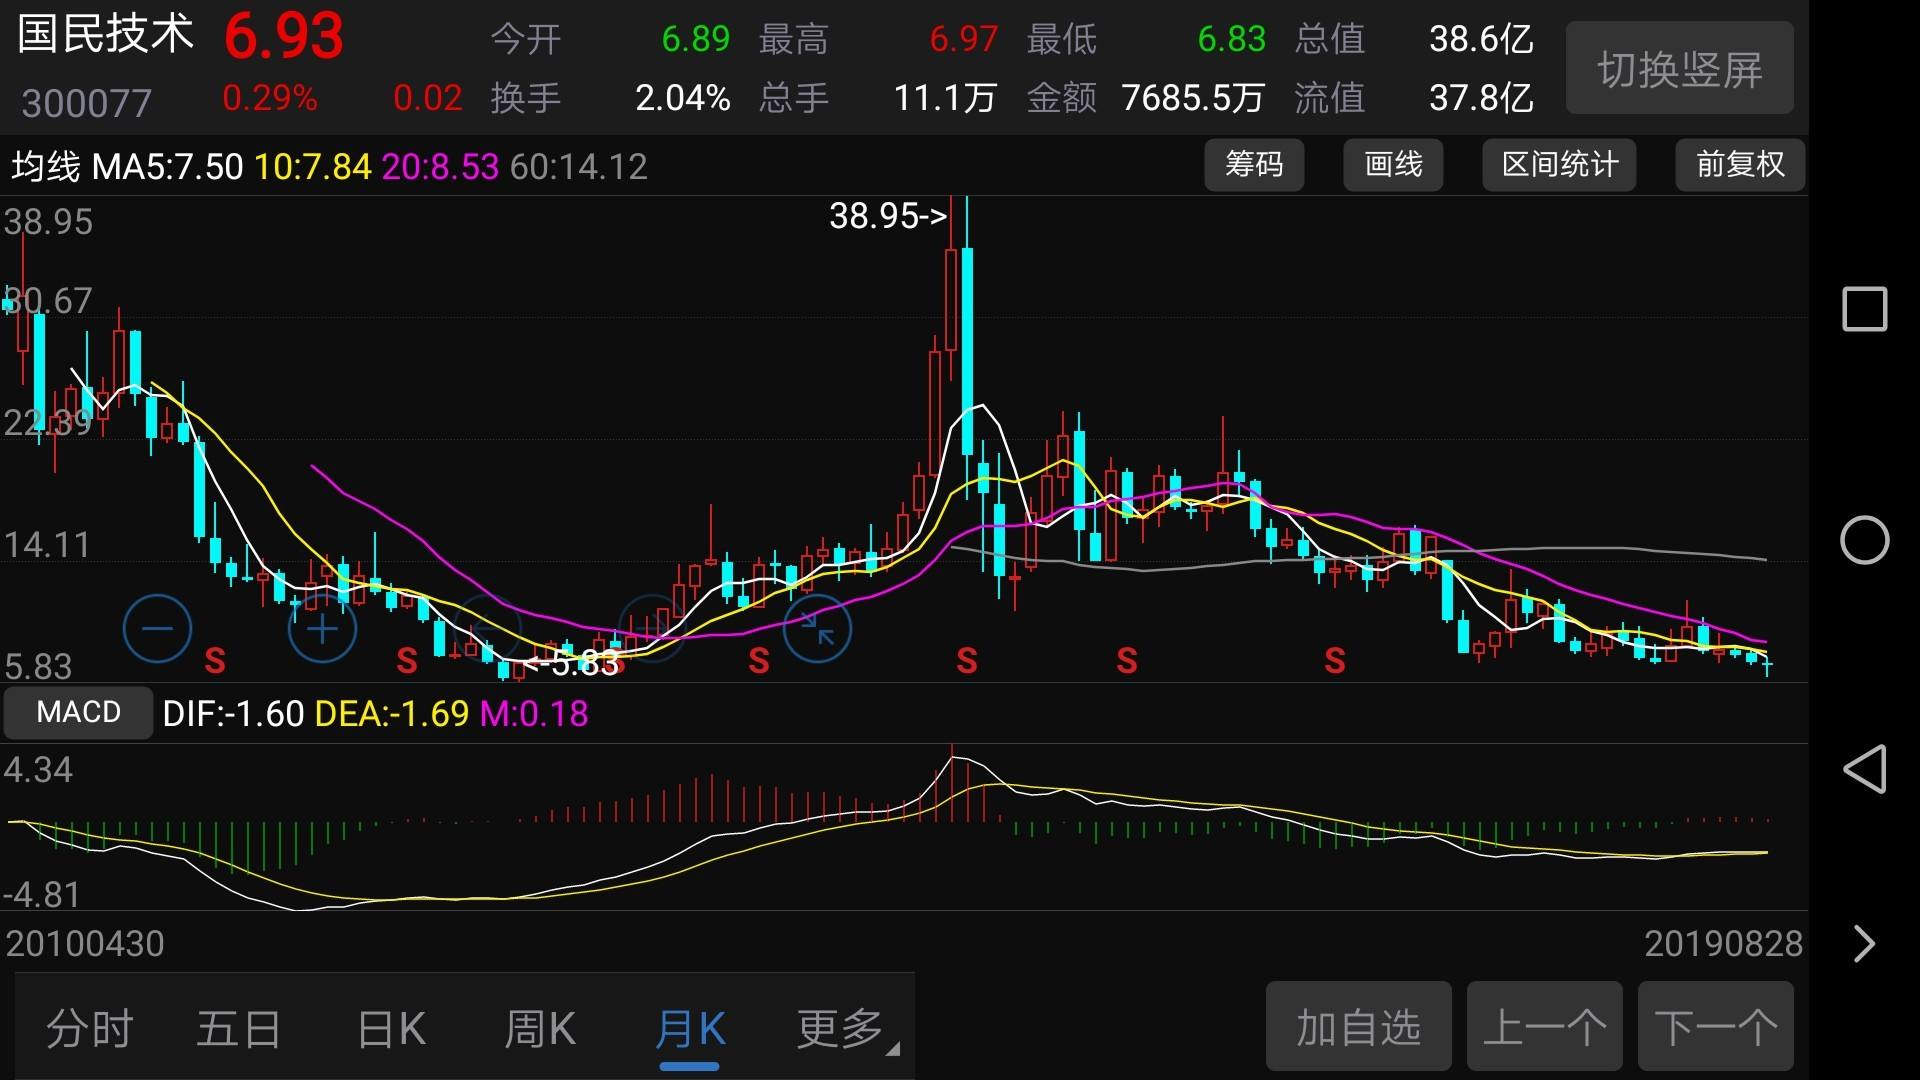Switch to 分时 tab
This screenshot has height=1080, width=1920.
[90, 1028]
